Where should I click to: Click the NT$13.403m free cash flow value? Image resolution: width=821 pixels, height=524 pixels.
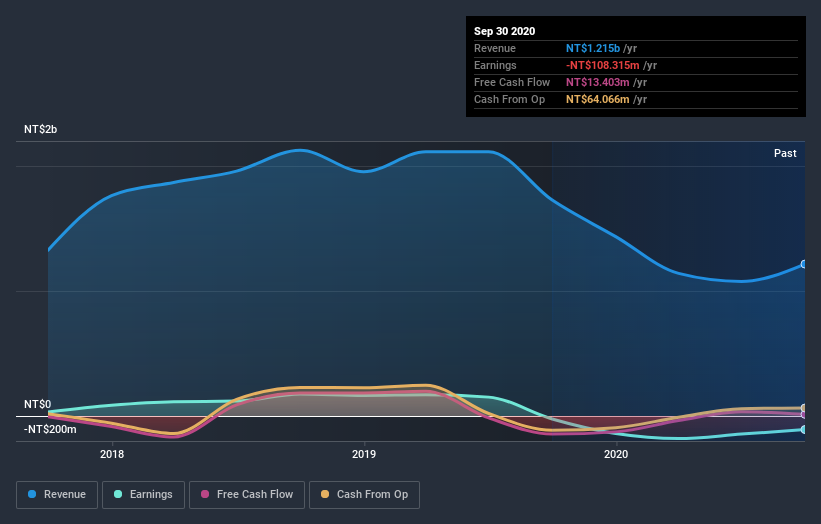point(597,82)
